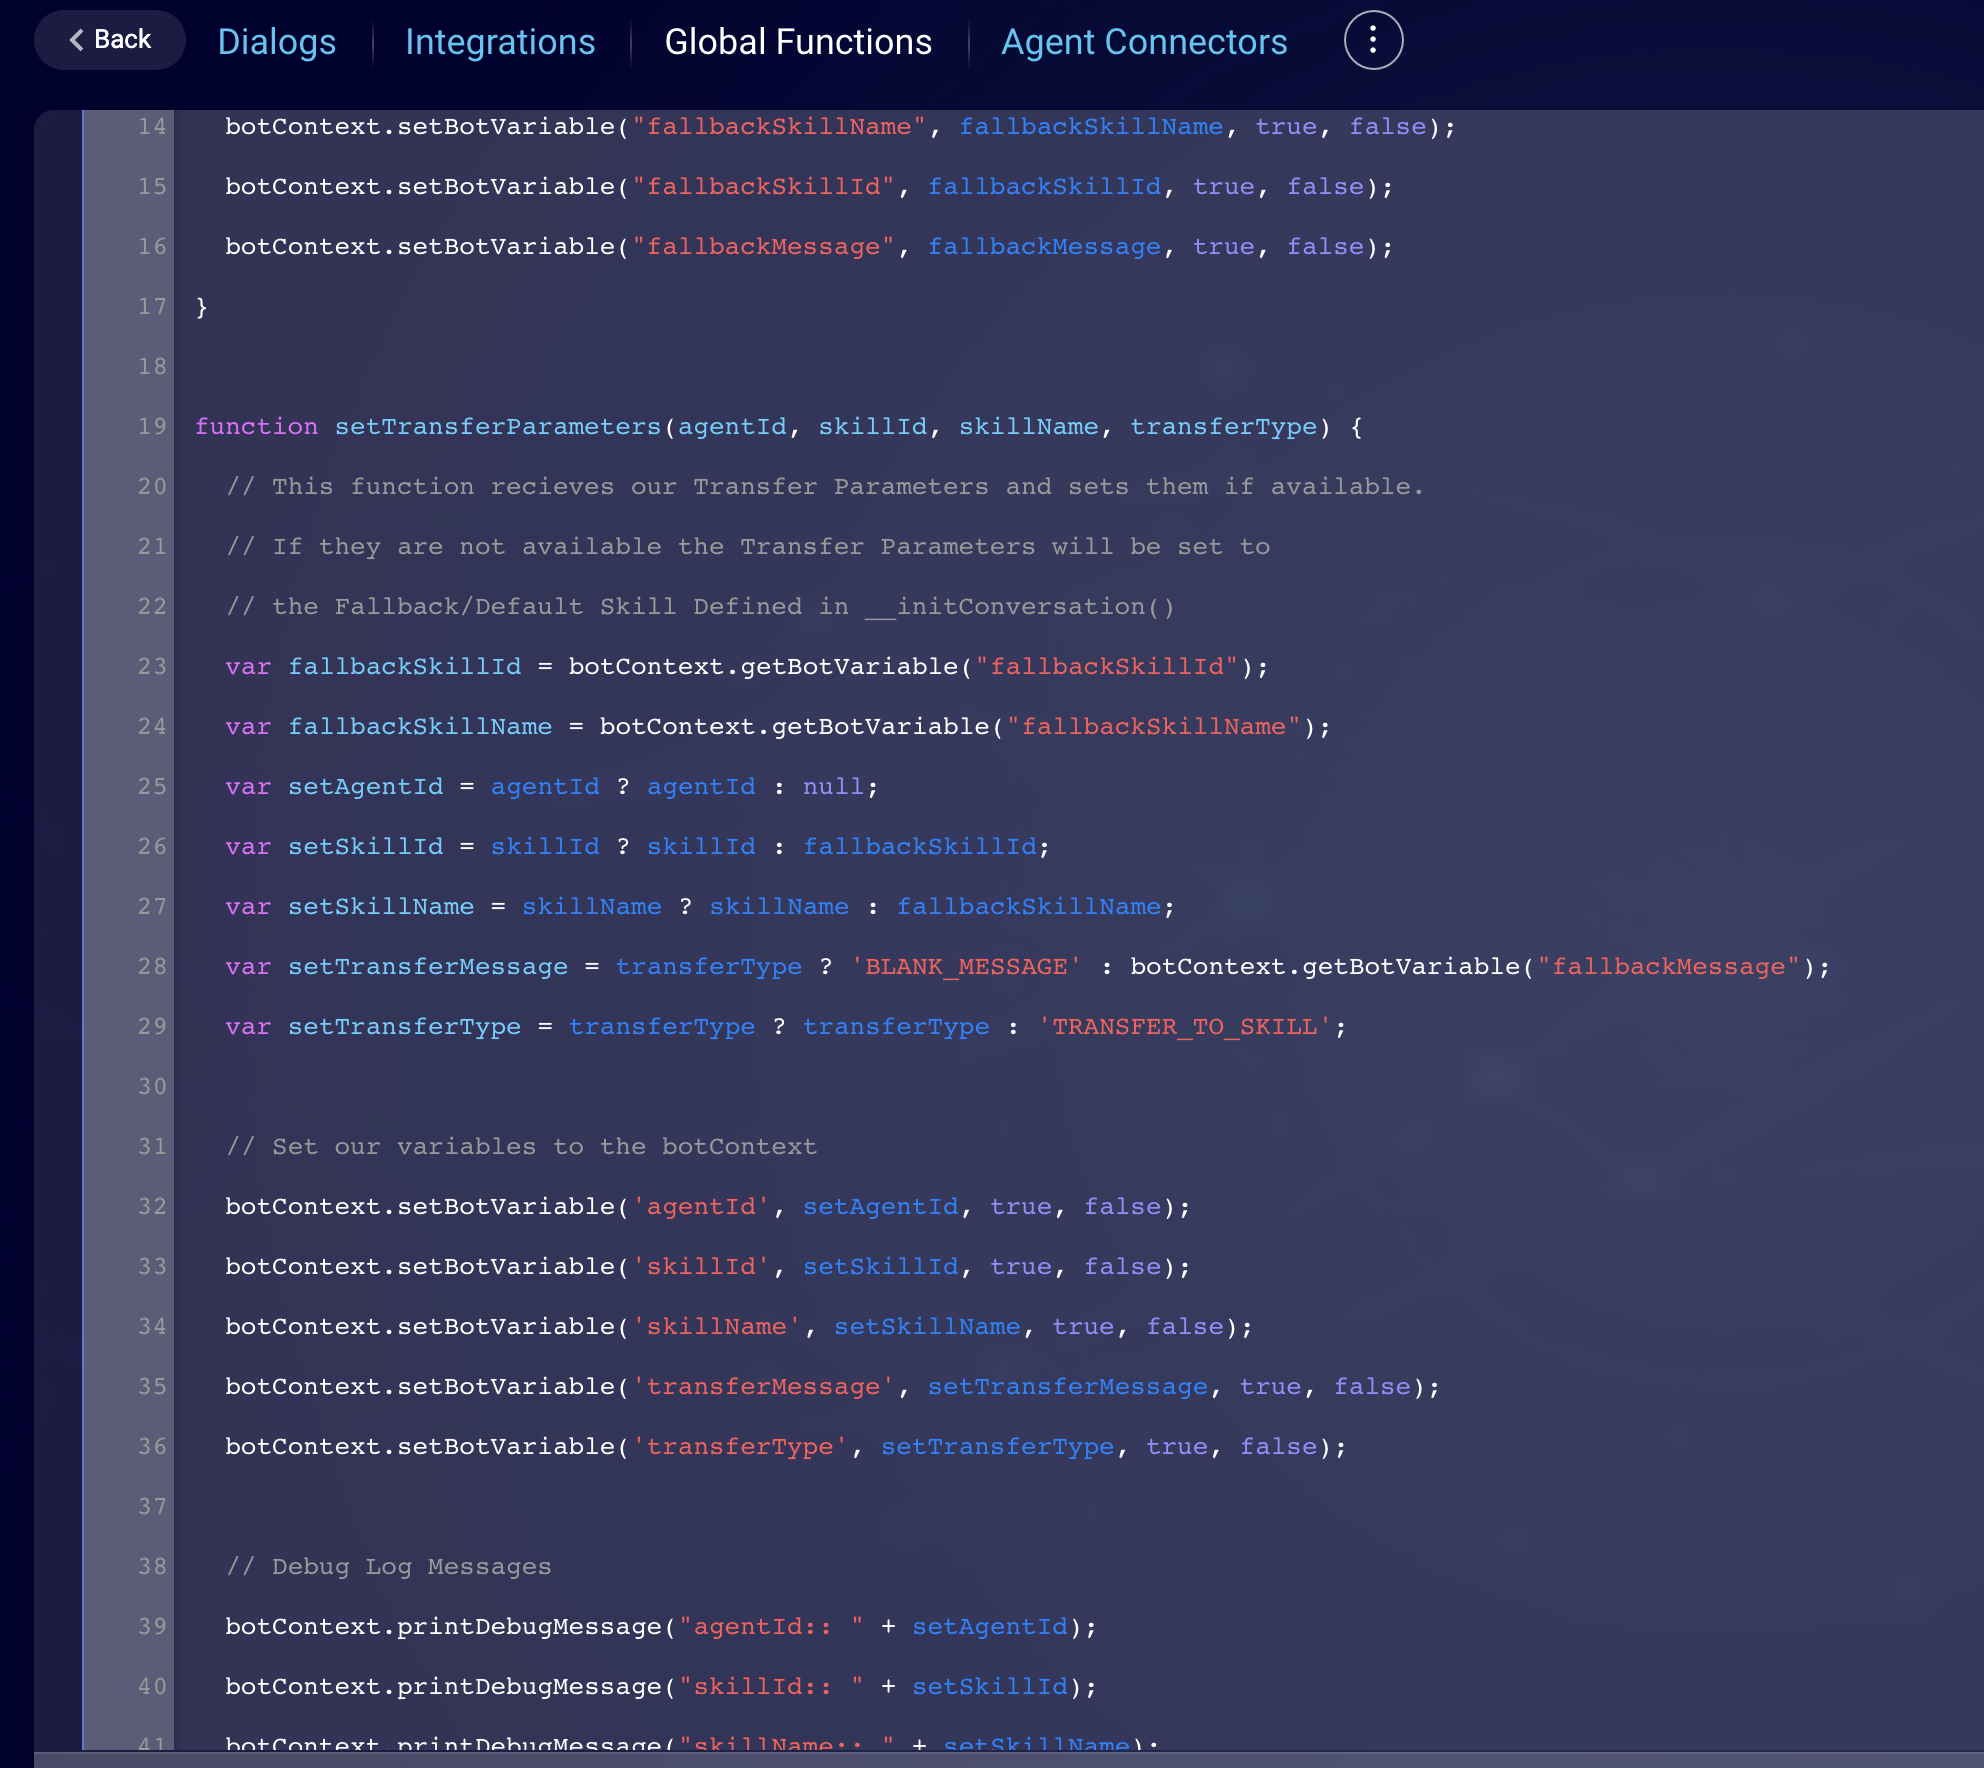This screenshot has width=1984, height=1768.
Task: Click "fallbackSkillName" string on line 14
Action: click(779, 127)
